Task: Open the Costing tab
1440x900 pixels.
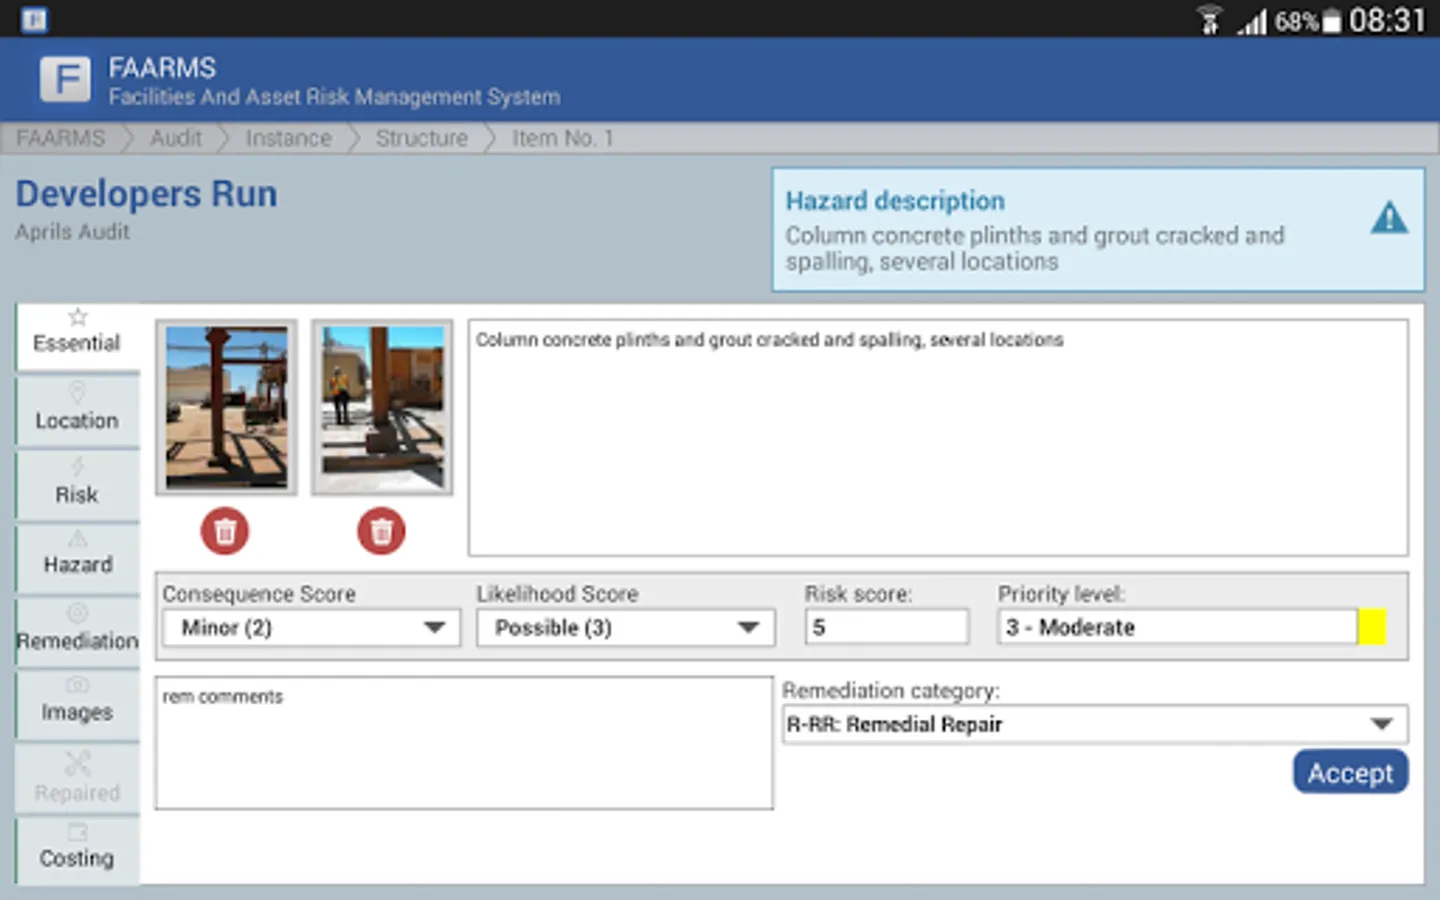Action: [77, 851]
